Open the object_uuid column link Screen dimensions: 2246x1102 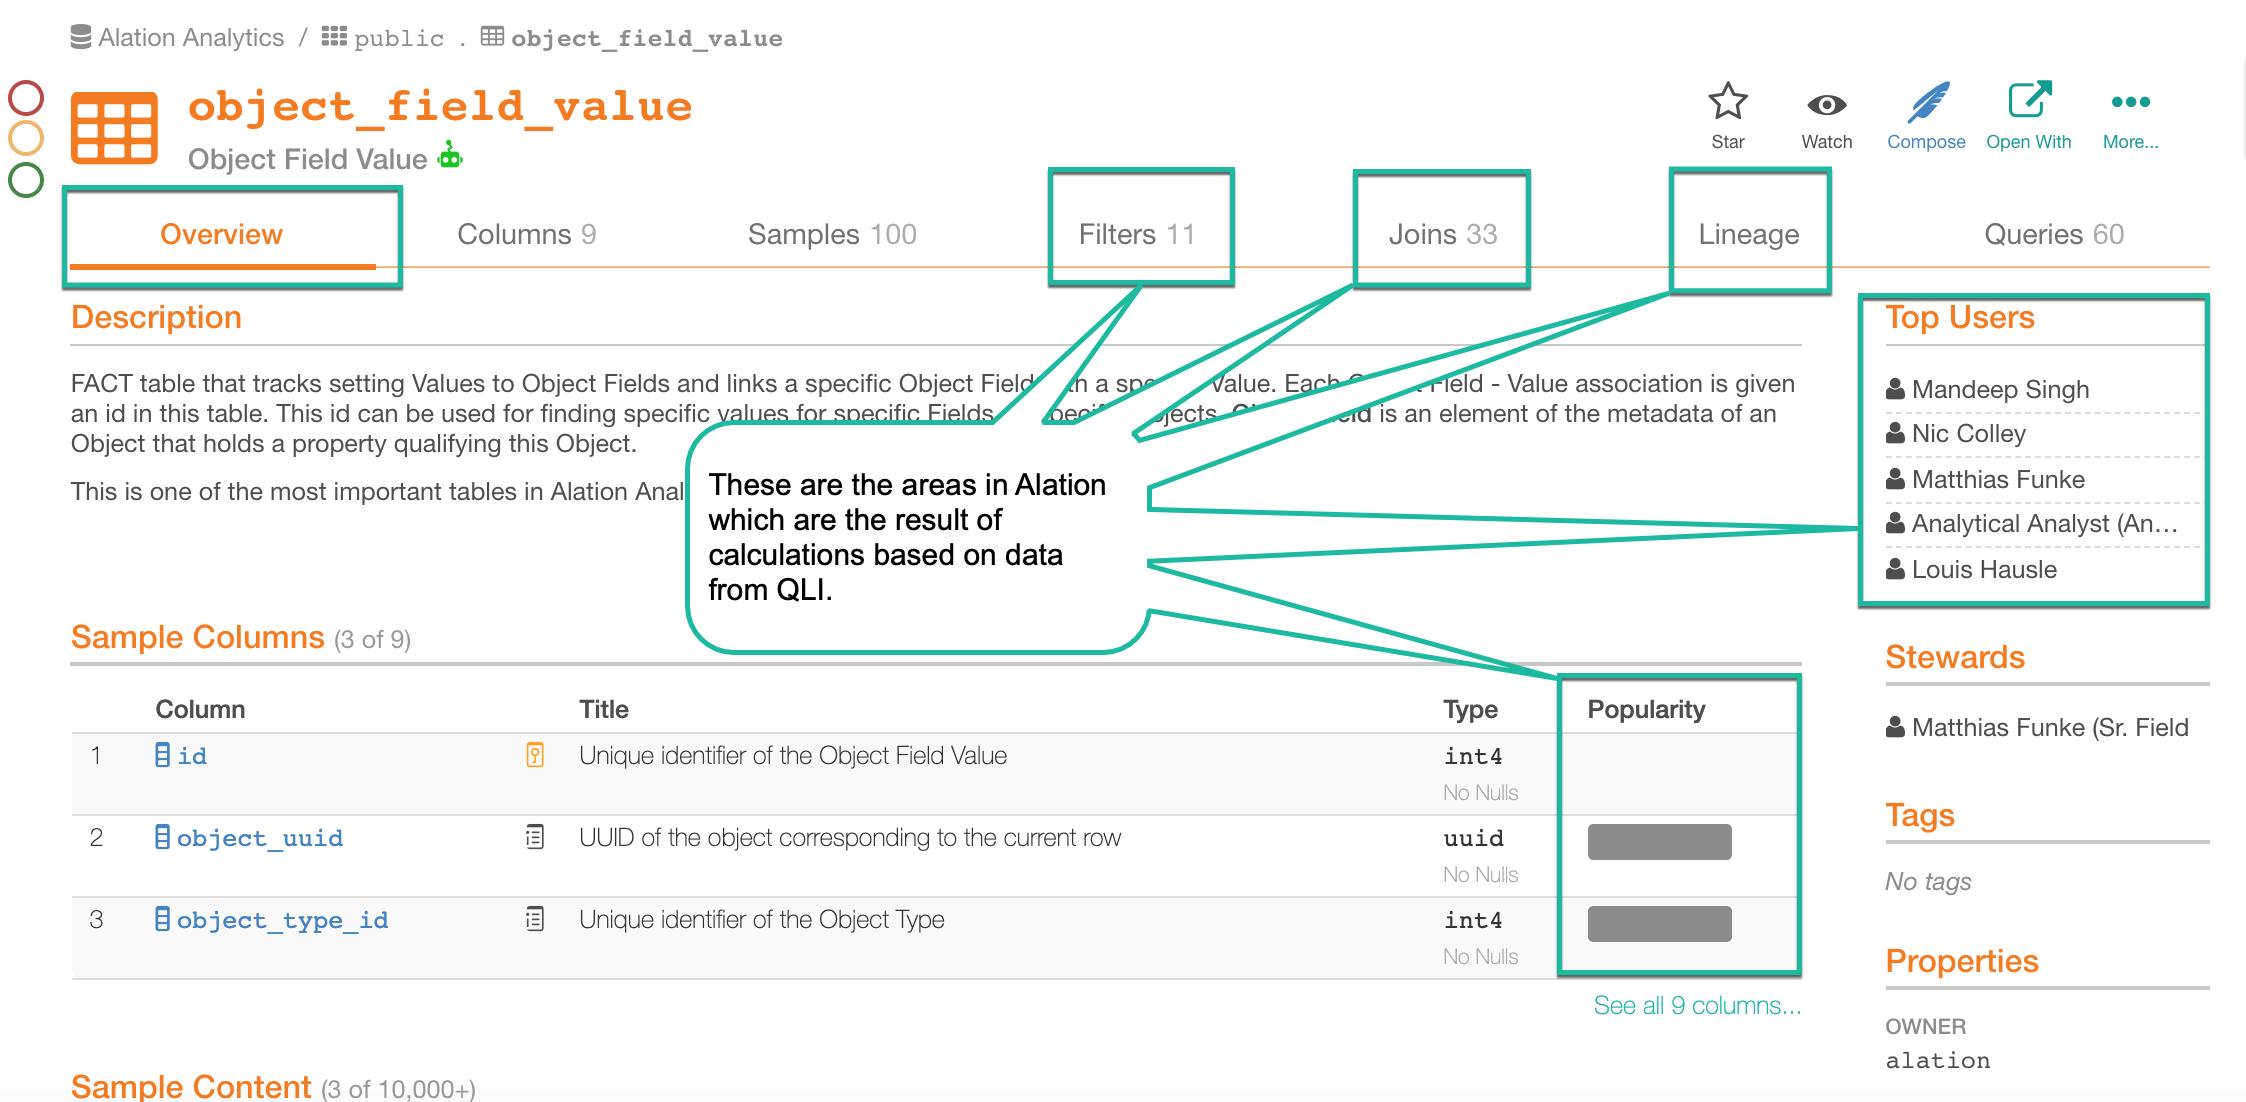click(x=260, y=838)
